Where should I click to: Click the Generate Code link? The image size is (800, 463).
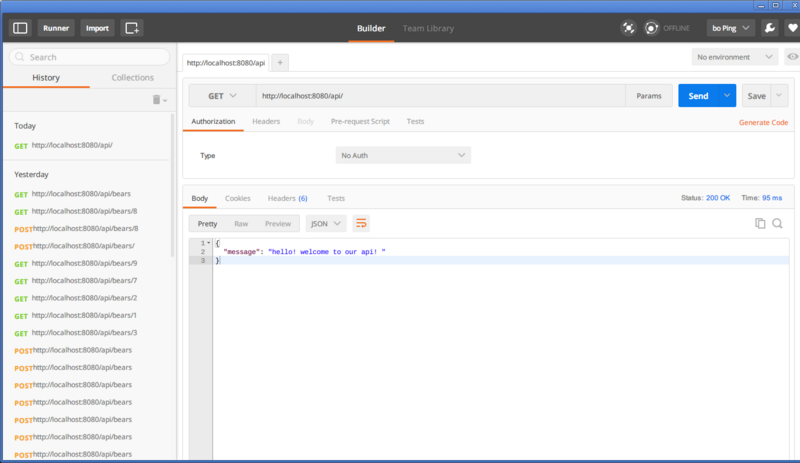[x=763, y=123]
